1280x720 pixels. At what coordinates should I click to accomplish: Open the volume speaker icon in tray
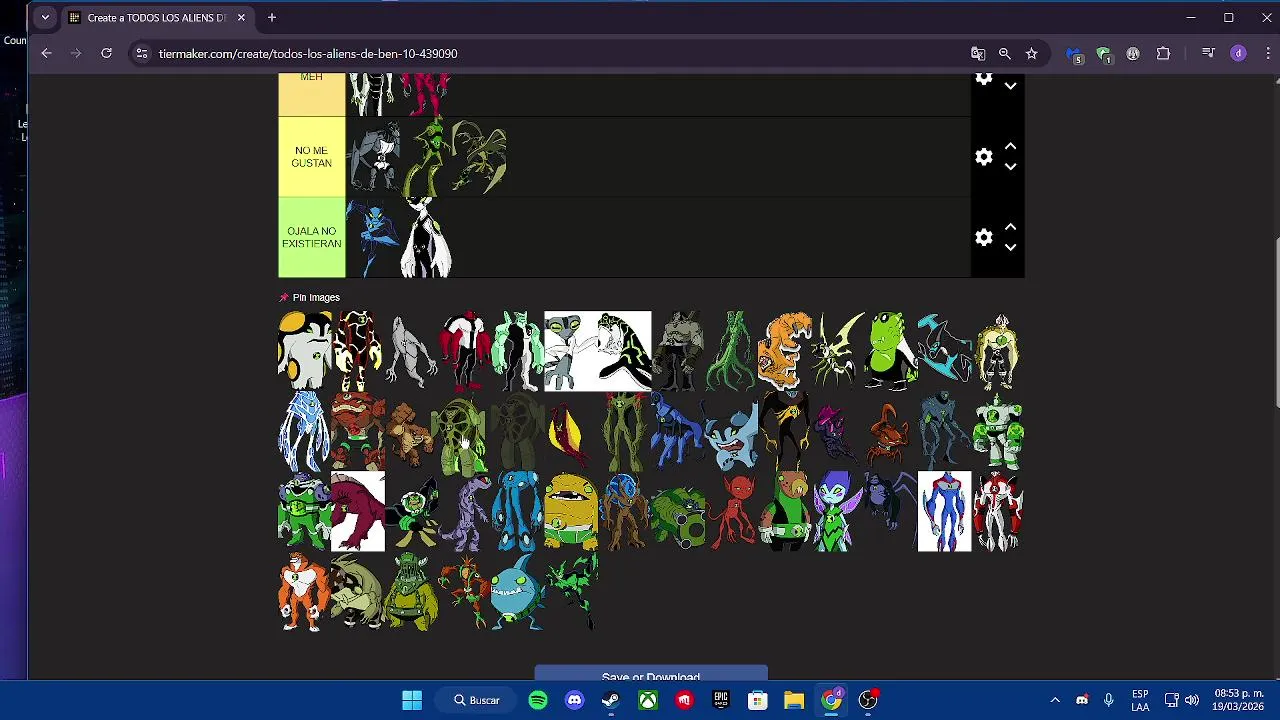coord(1191,700)
